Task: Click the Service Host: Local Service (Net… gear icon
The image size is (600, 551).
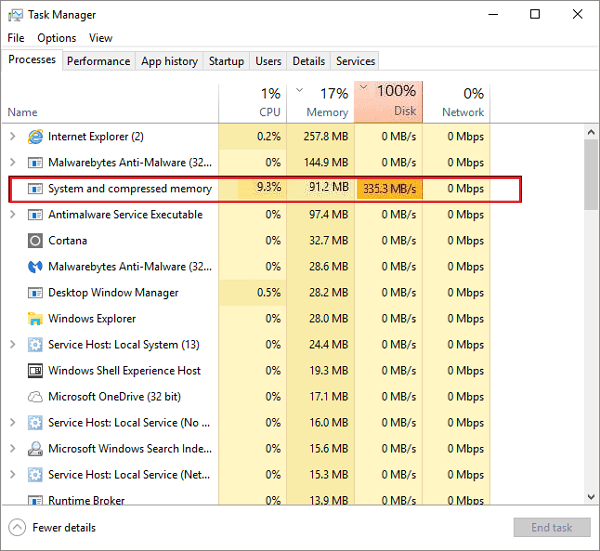Action: (x=35, y=475)
